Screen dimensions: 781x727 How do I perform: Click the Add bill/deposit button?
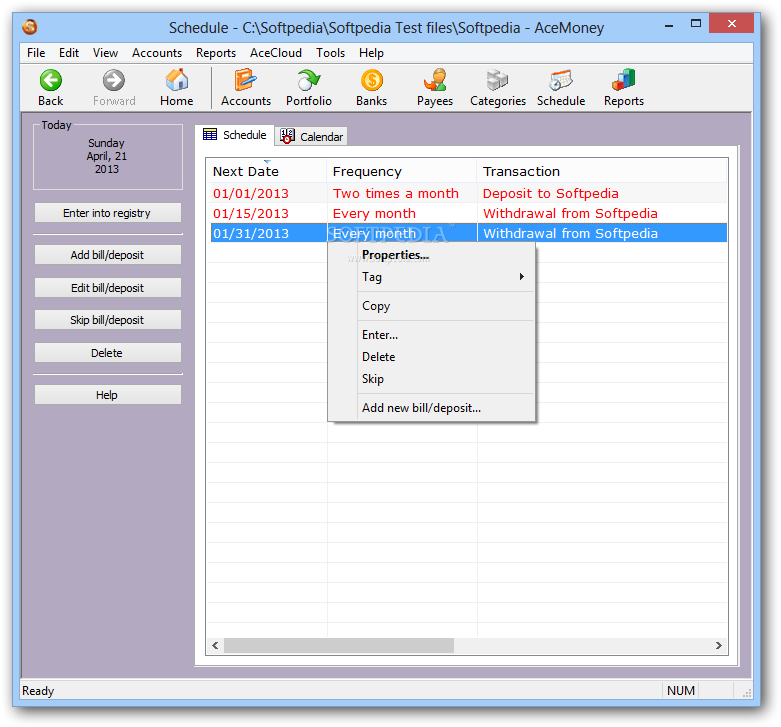click(x=108, y=255)
